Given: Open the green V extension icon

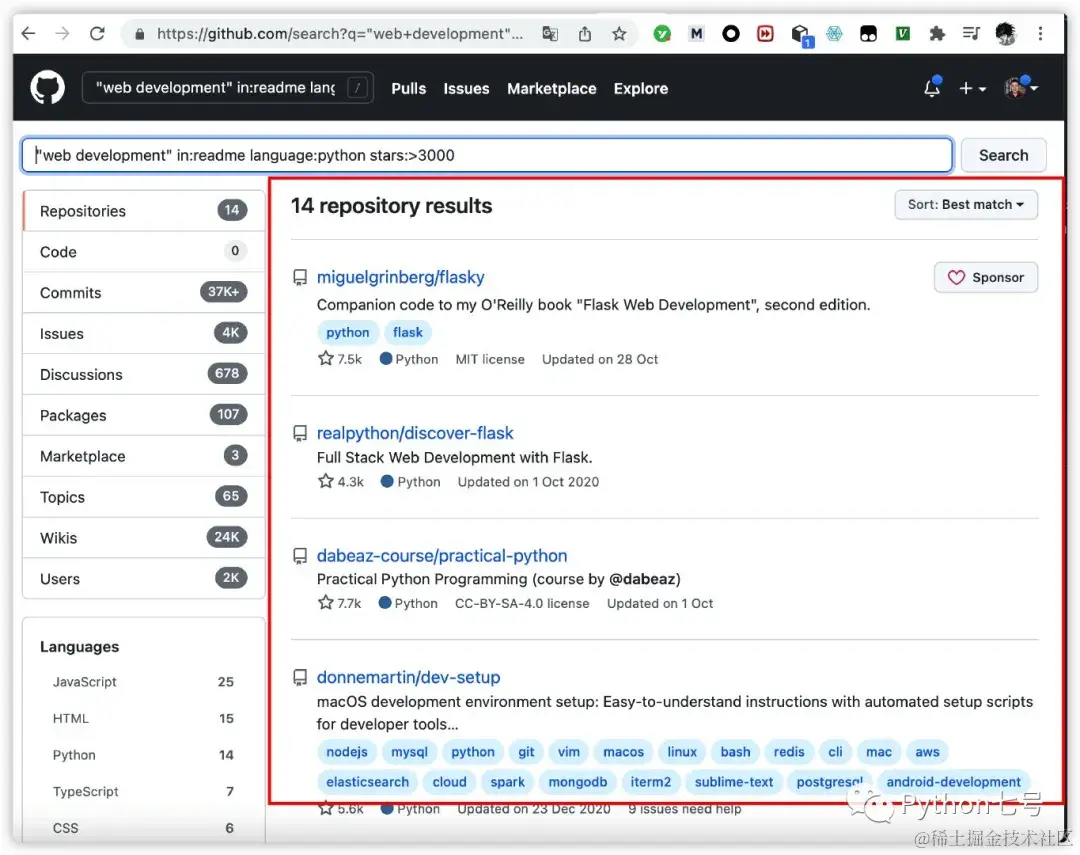Looking at the screenshot, I should (902, 34).
